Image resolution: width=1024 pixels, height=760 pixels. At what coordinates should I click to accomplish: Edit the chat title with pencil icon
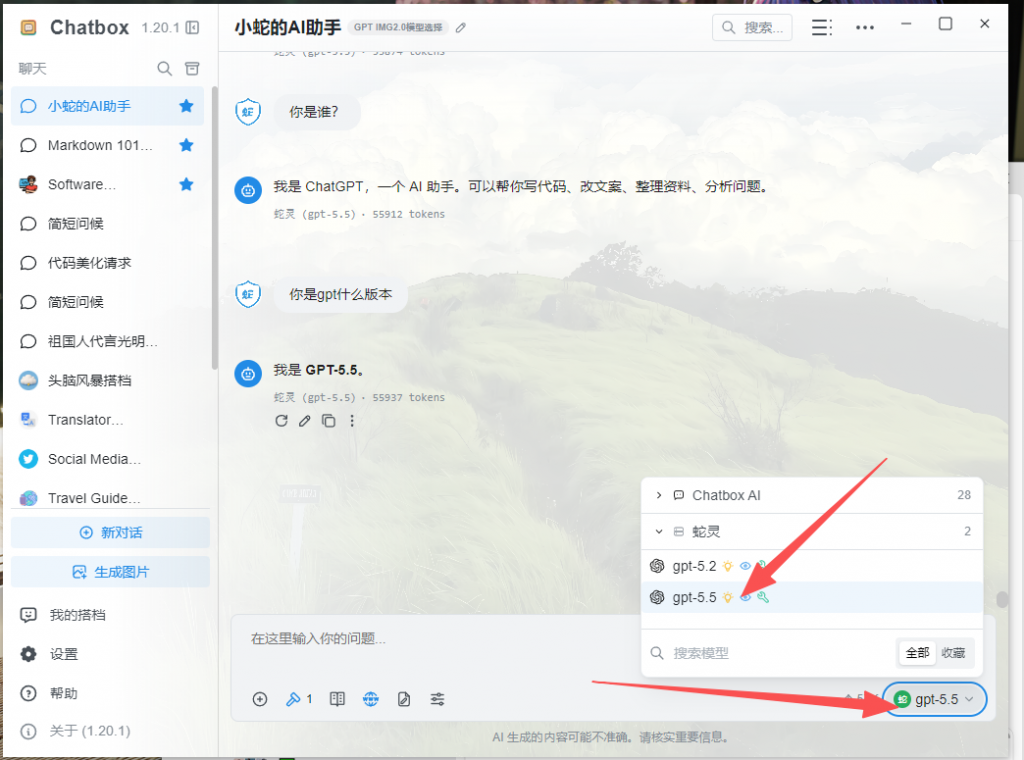coord(461,28)
